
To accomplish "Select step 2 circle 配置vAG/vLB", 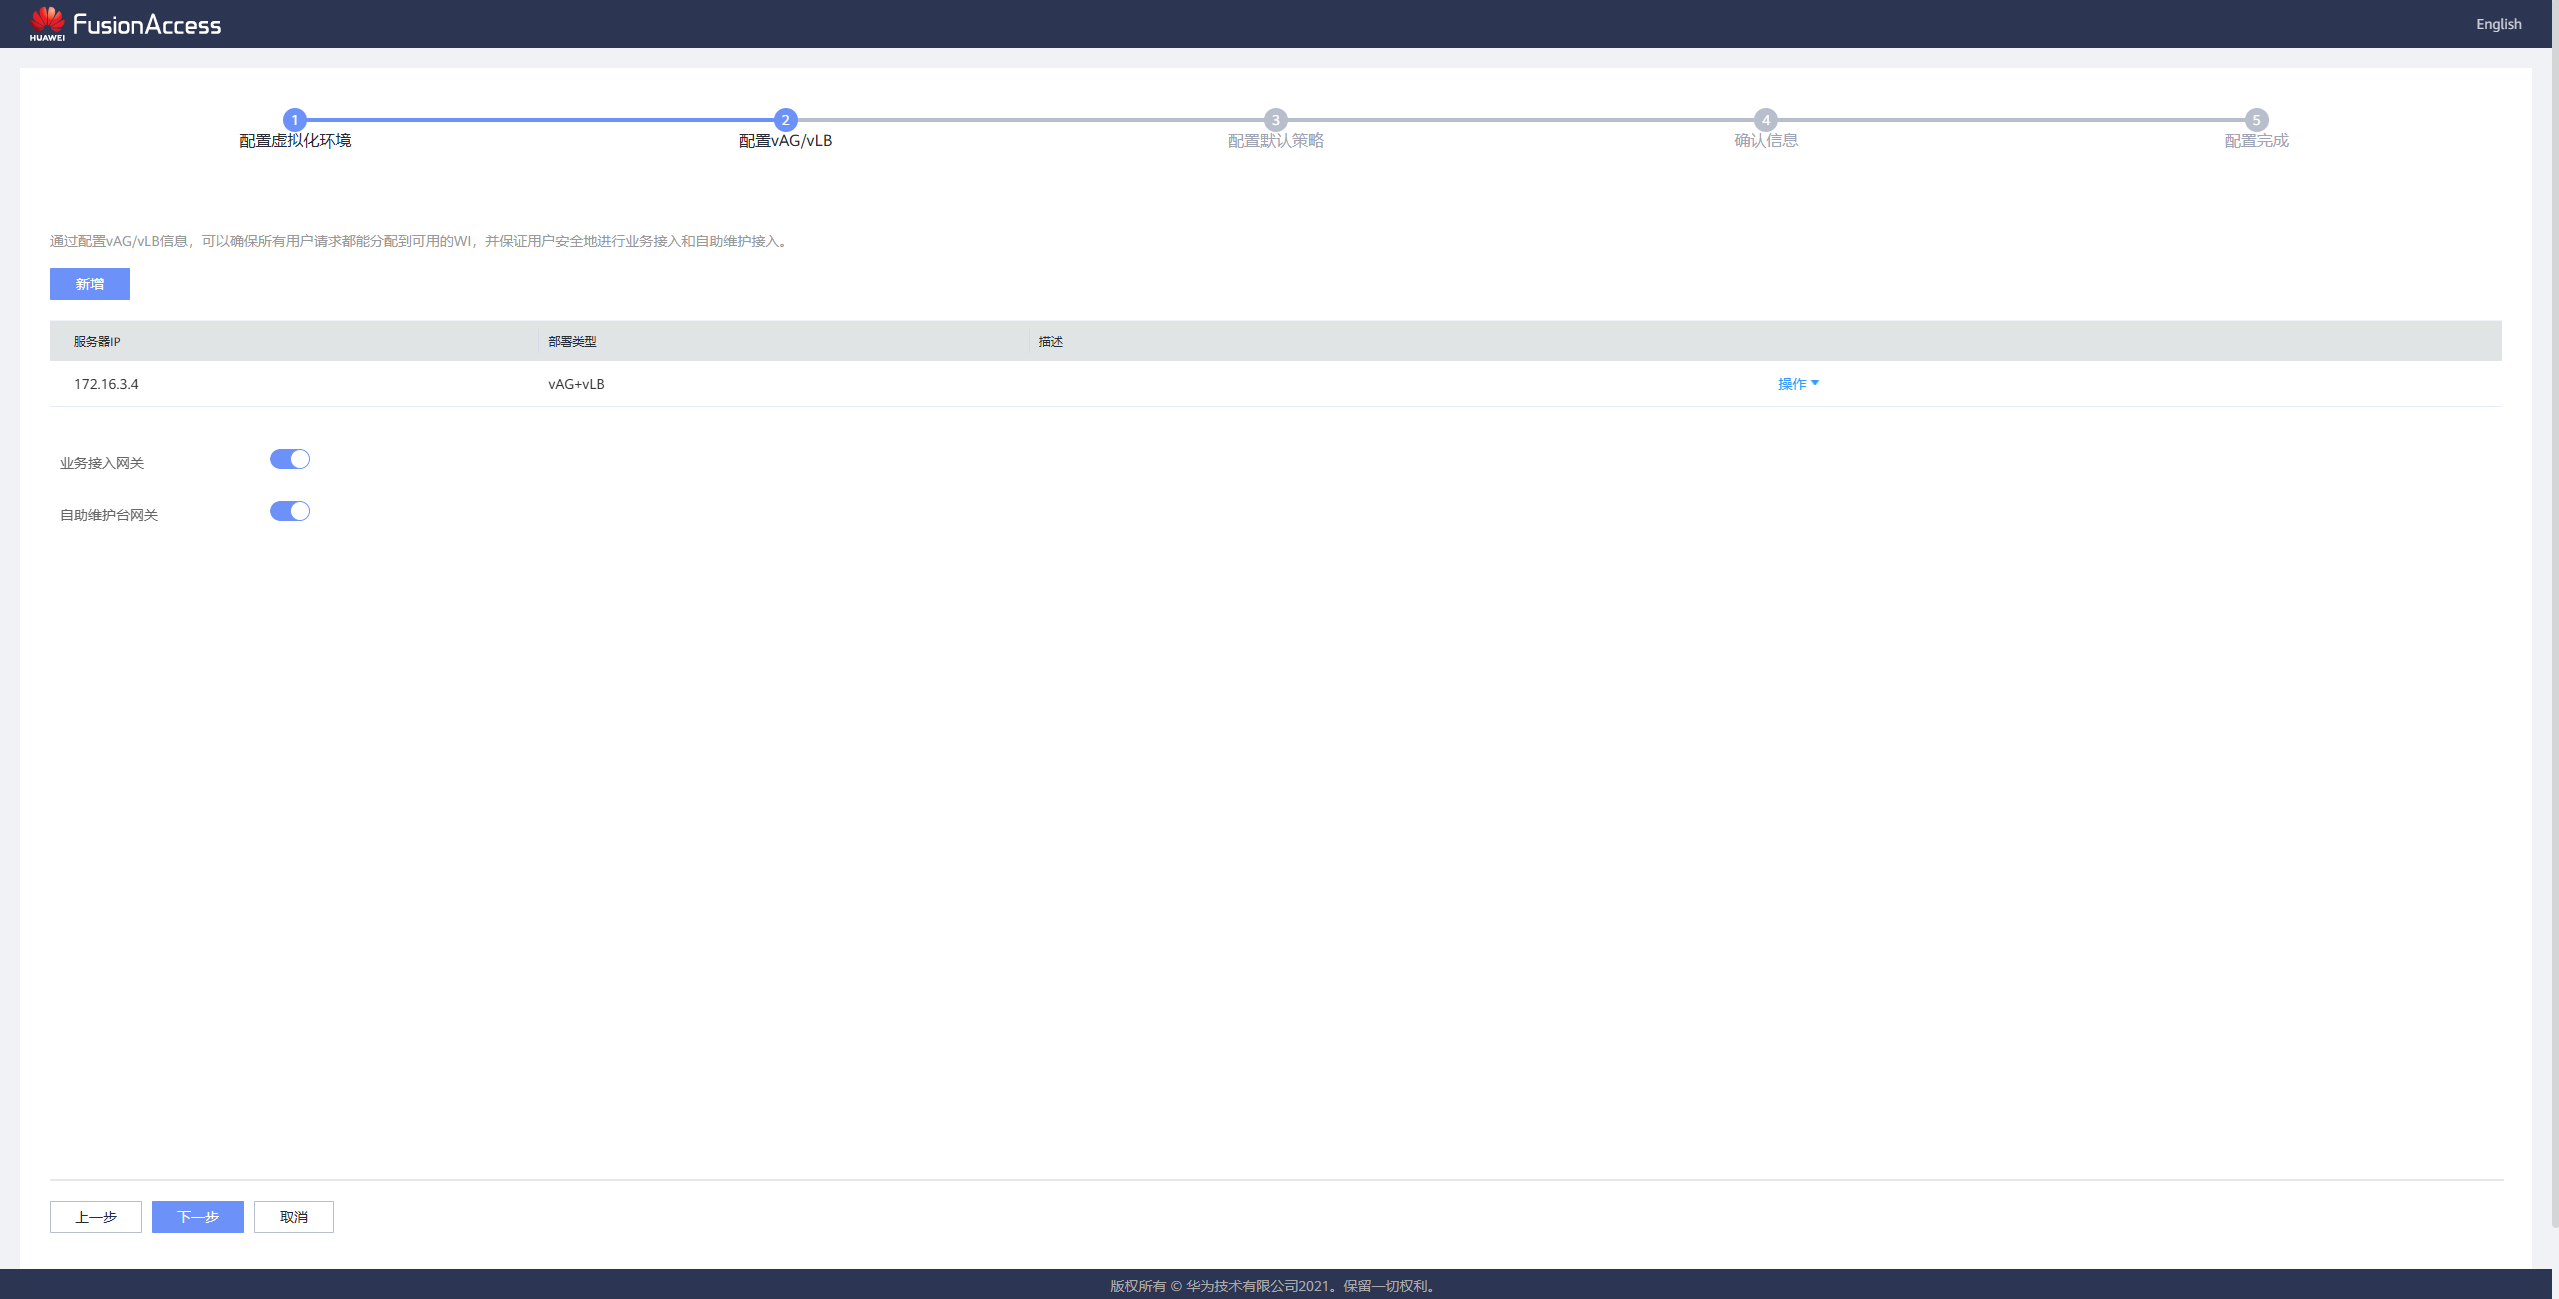I will 785,120.
